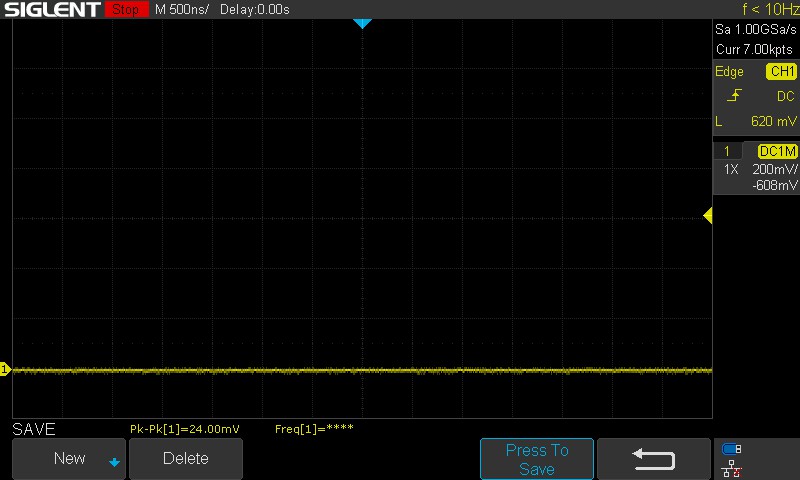Click the LAN network status icon
800x480 pixels.
tap(732, 468)
